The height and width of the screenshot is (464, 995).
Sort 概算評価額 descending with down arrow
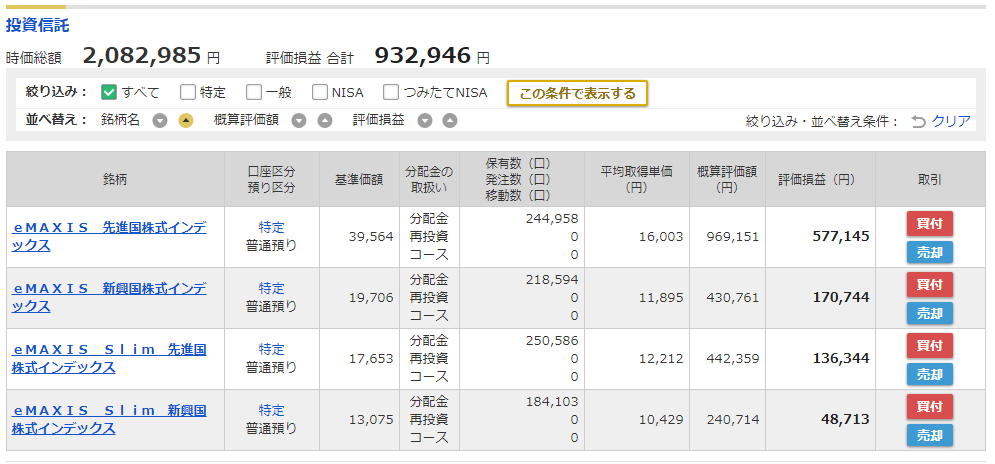299,121
